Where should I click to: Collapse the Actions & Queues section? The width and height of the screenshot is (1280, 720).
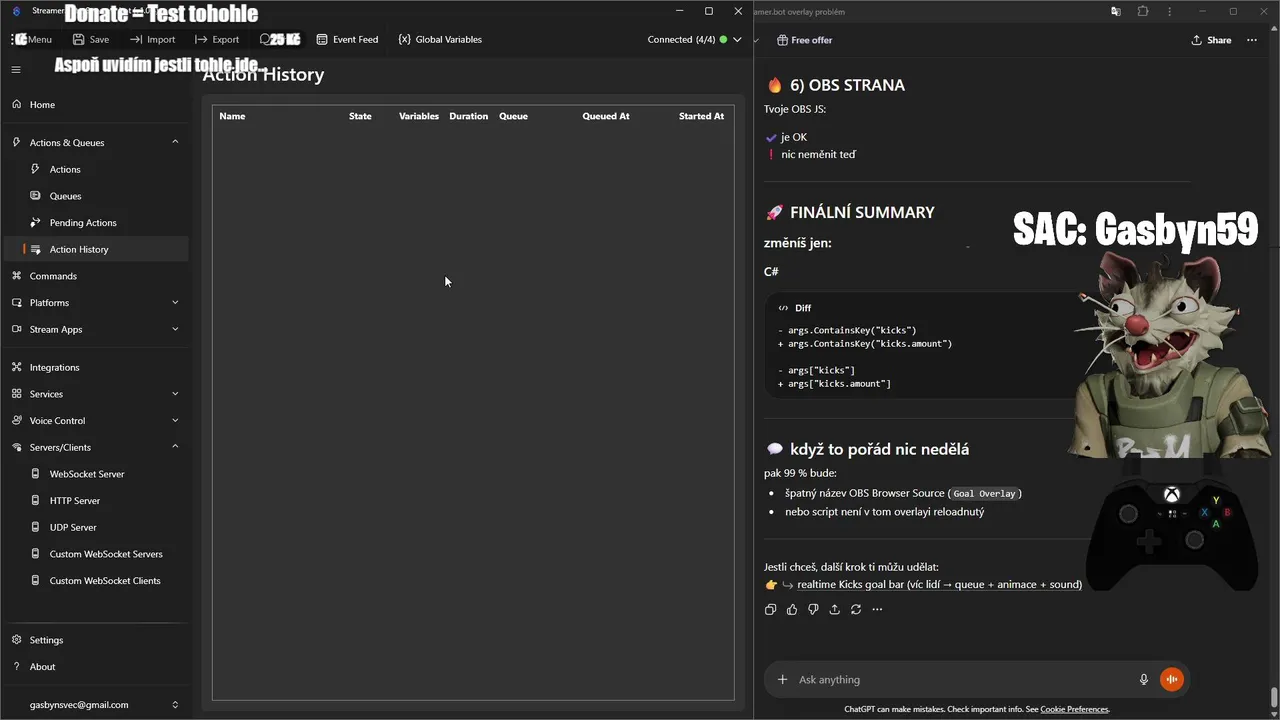click(175, 142)
